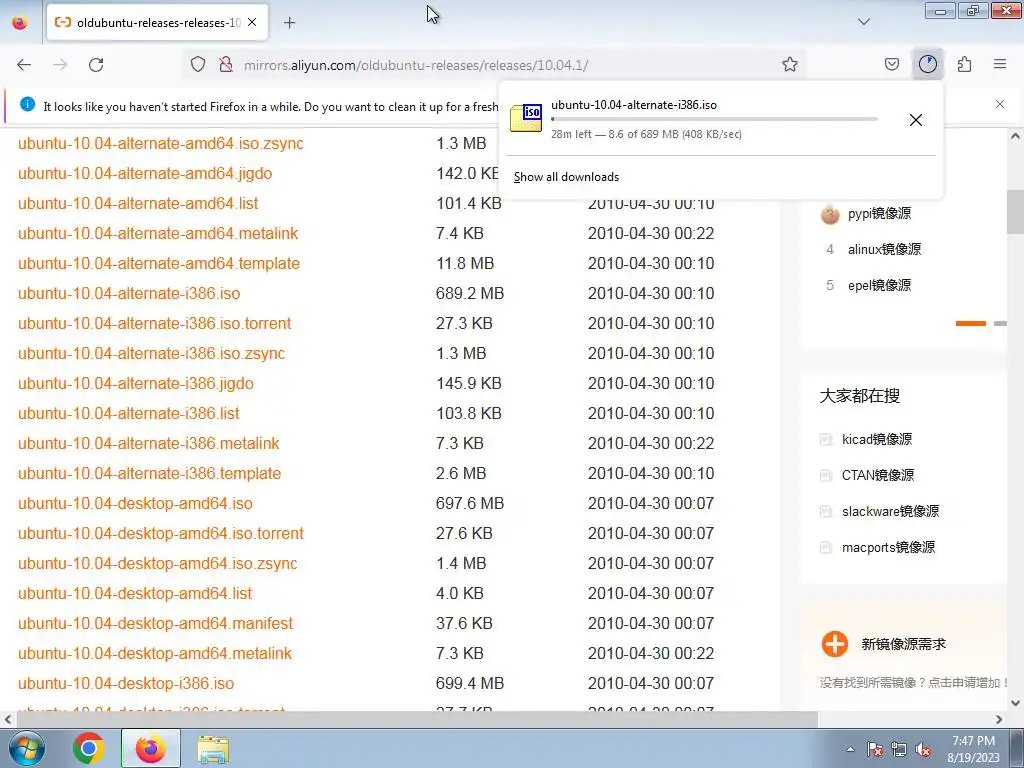Open Firefox application hamburger menu
Viewport: 1024px width, 768px height.
point(1000,65)
